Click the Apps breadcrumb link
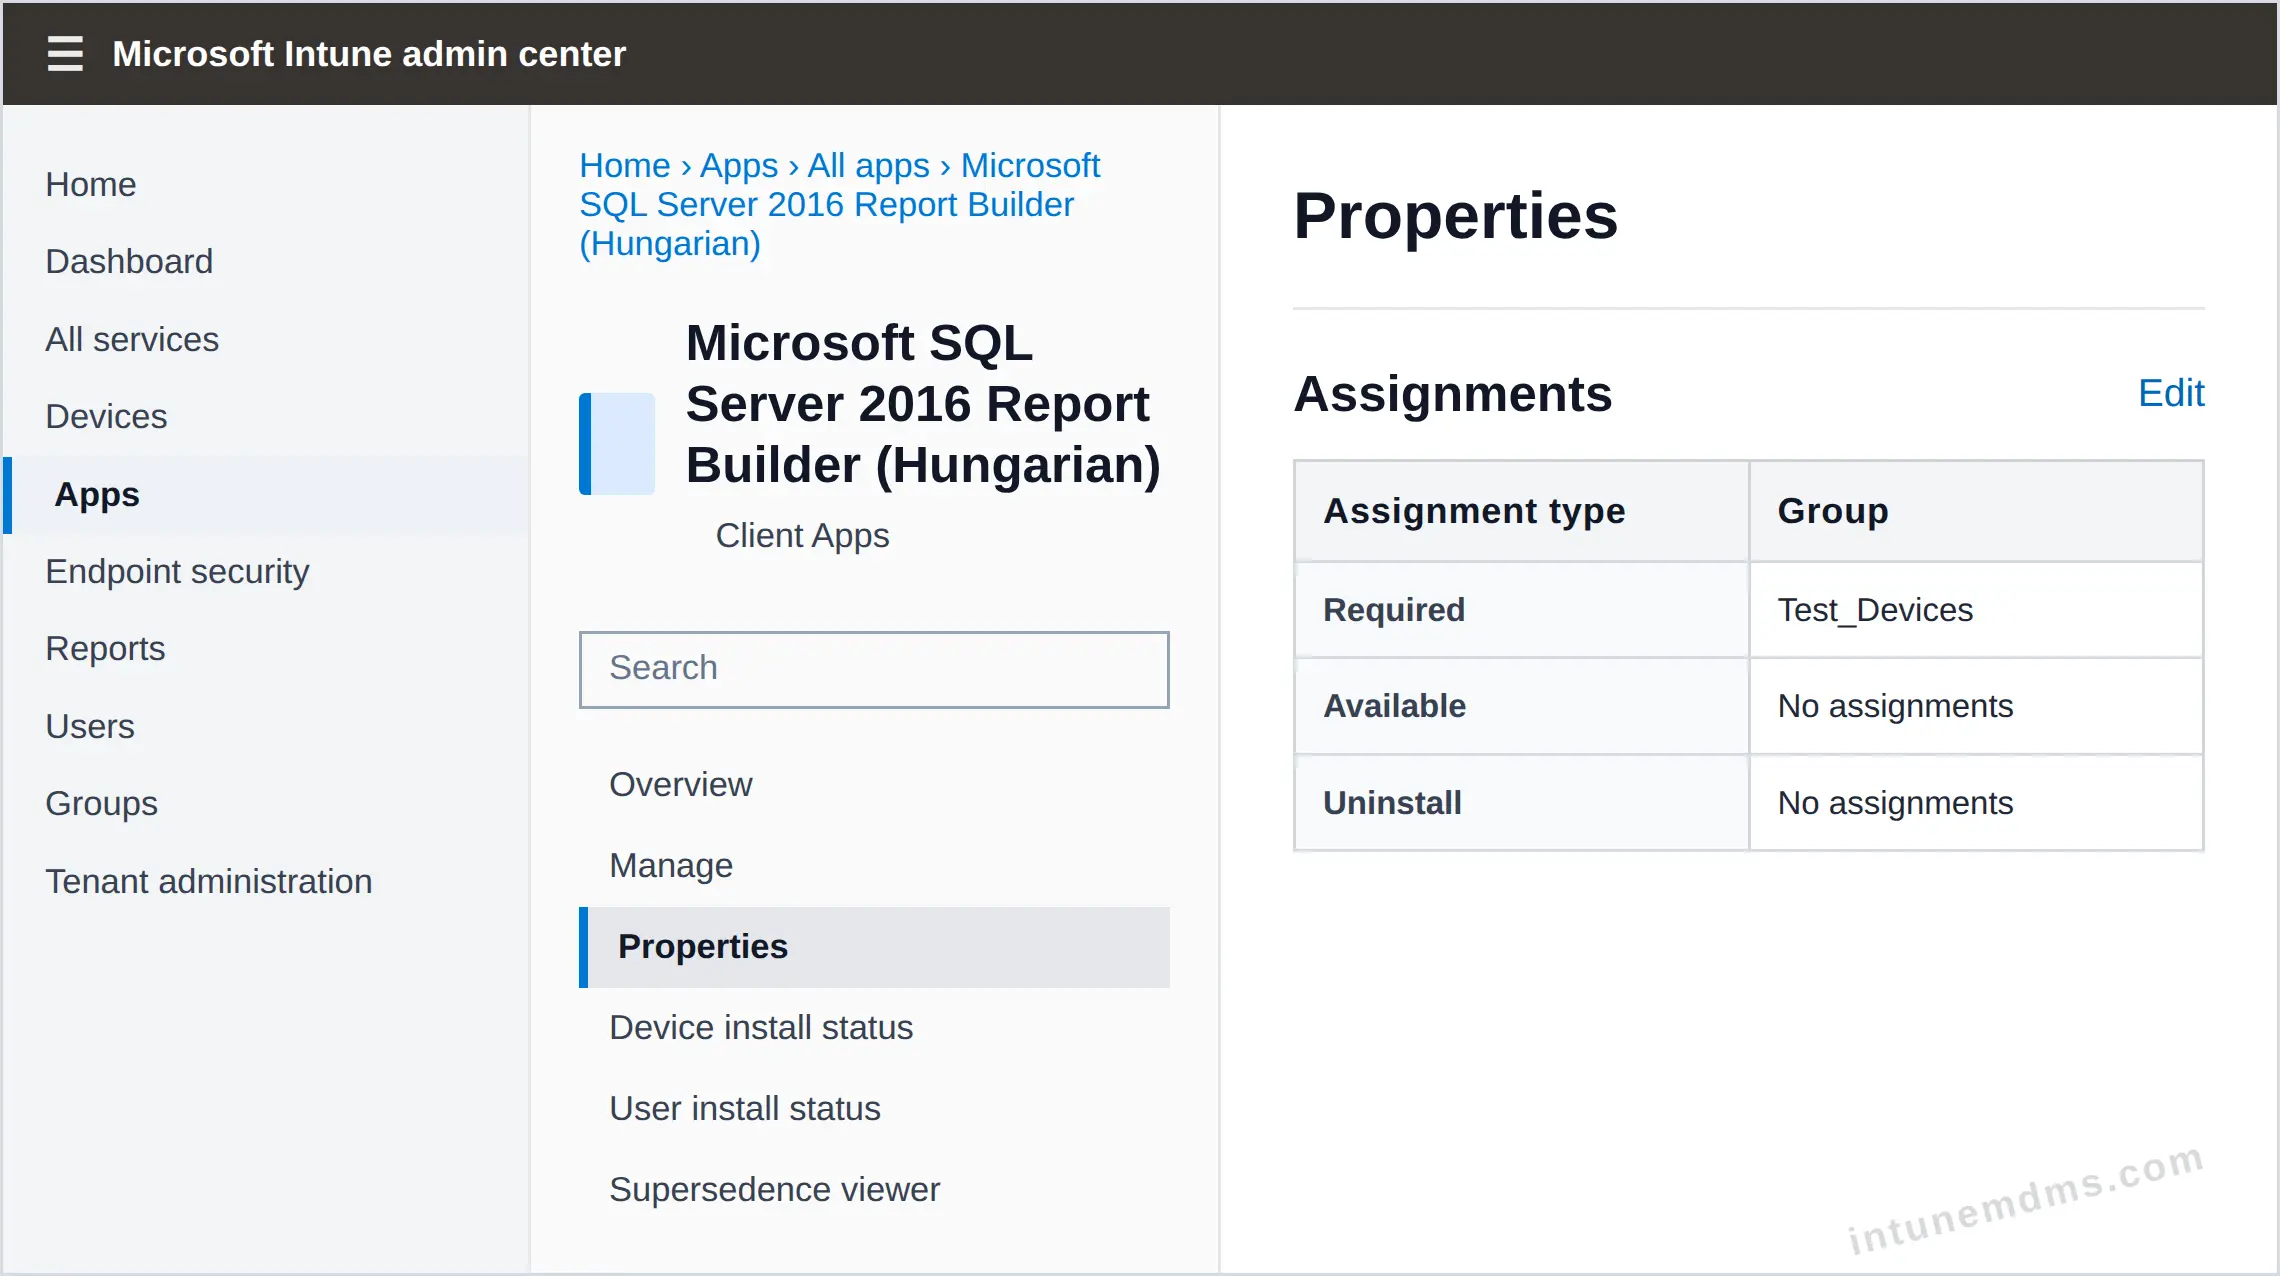 739,166
